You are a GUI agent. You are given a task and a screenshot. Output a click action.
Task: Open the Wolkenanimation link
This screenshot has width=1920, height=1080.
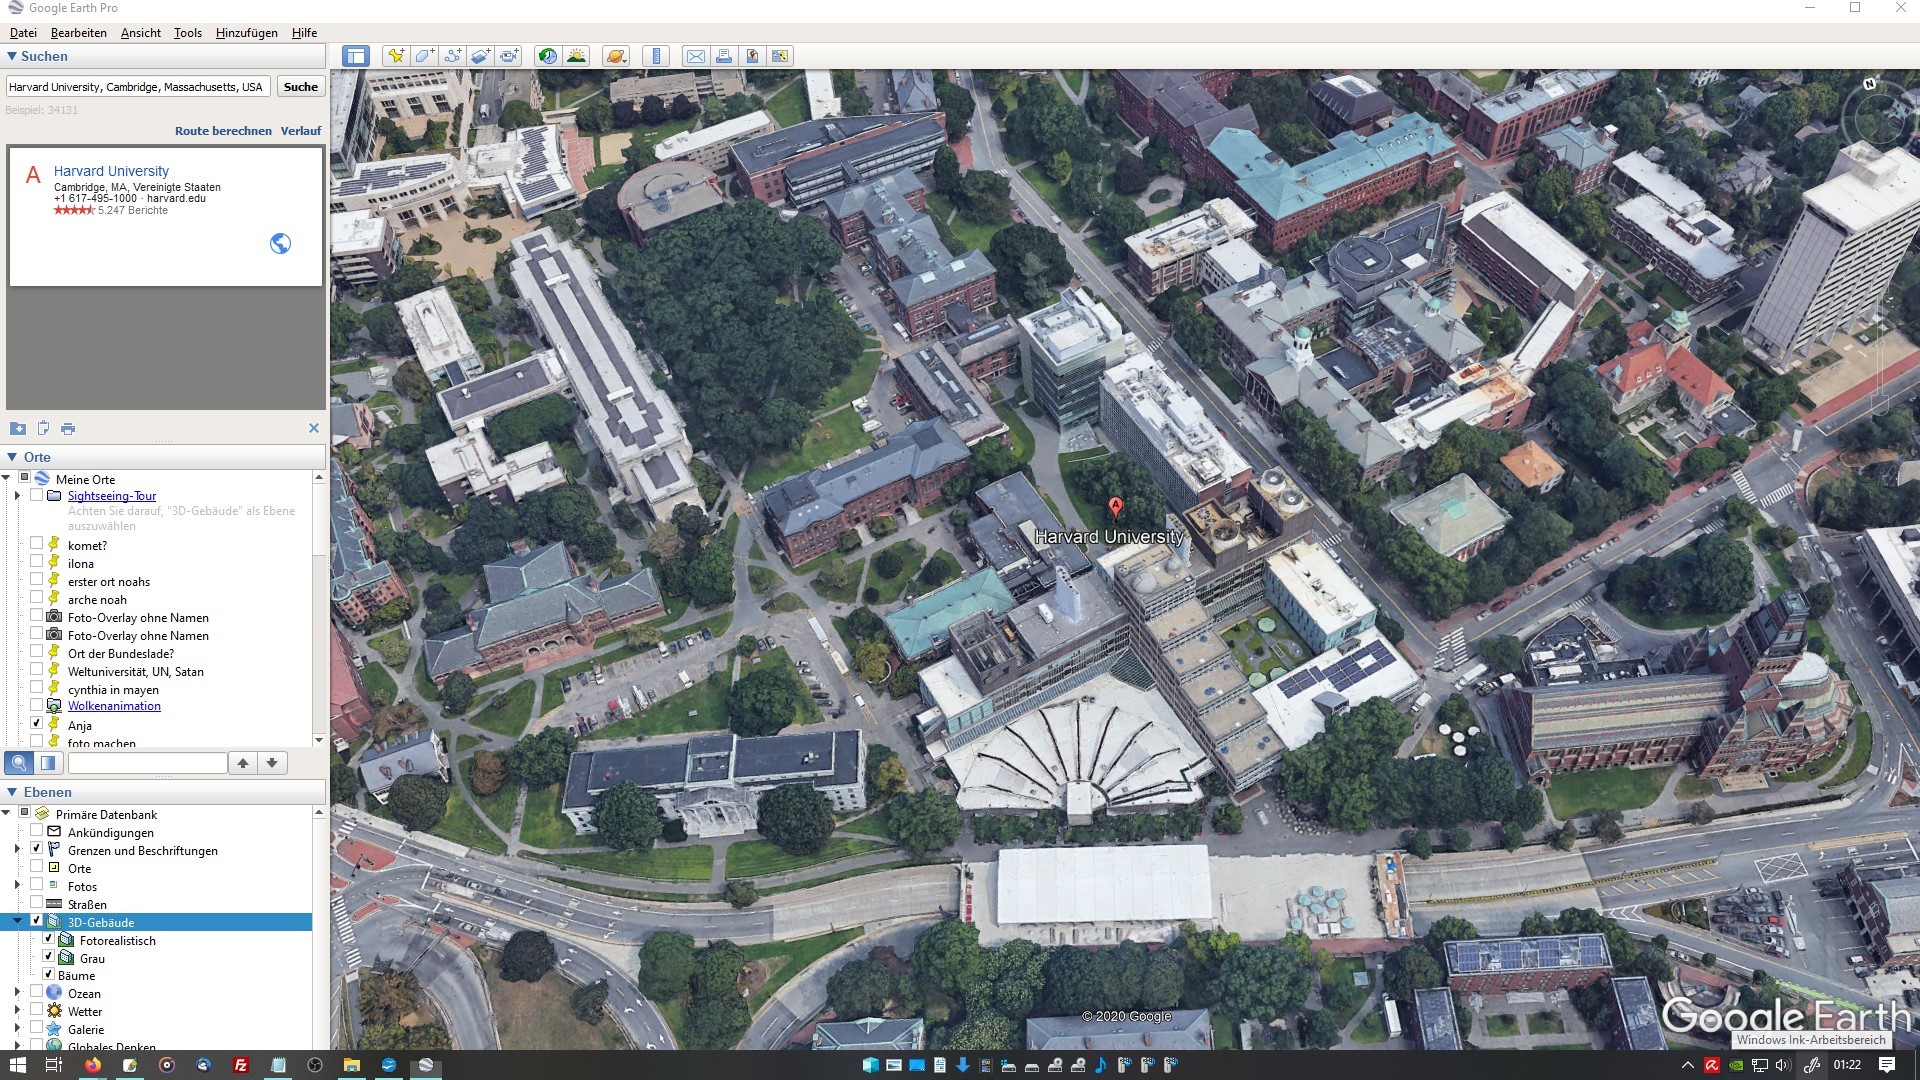(114, 706)
